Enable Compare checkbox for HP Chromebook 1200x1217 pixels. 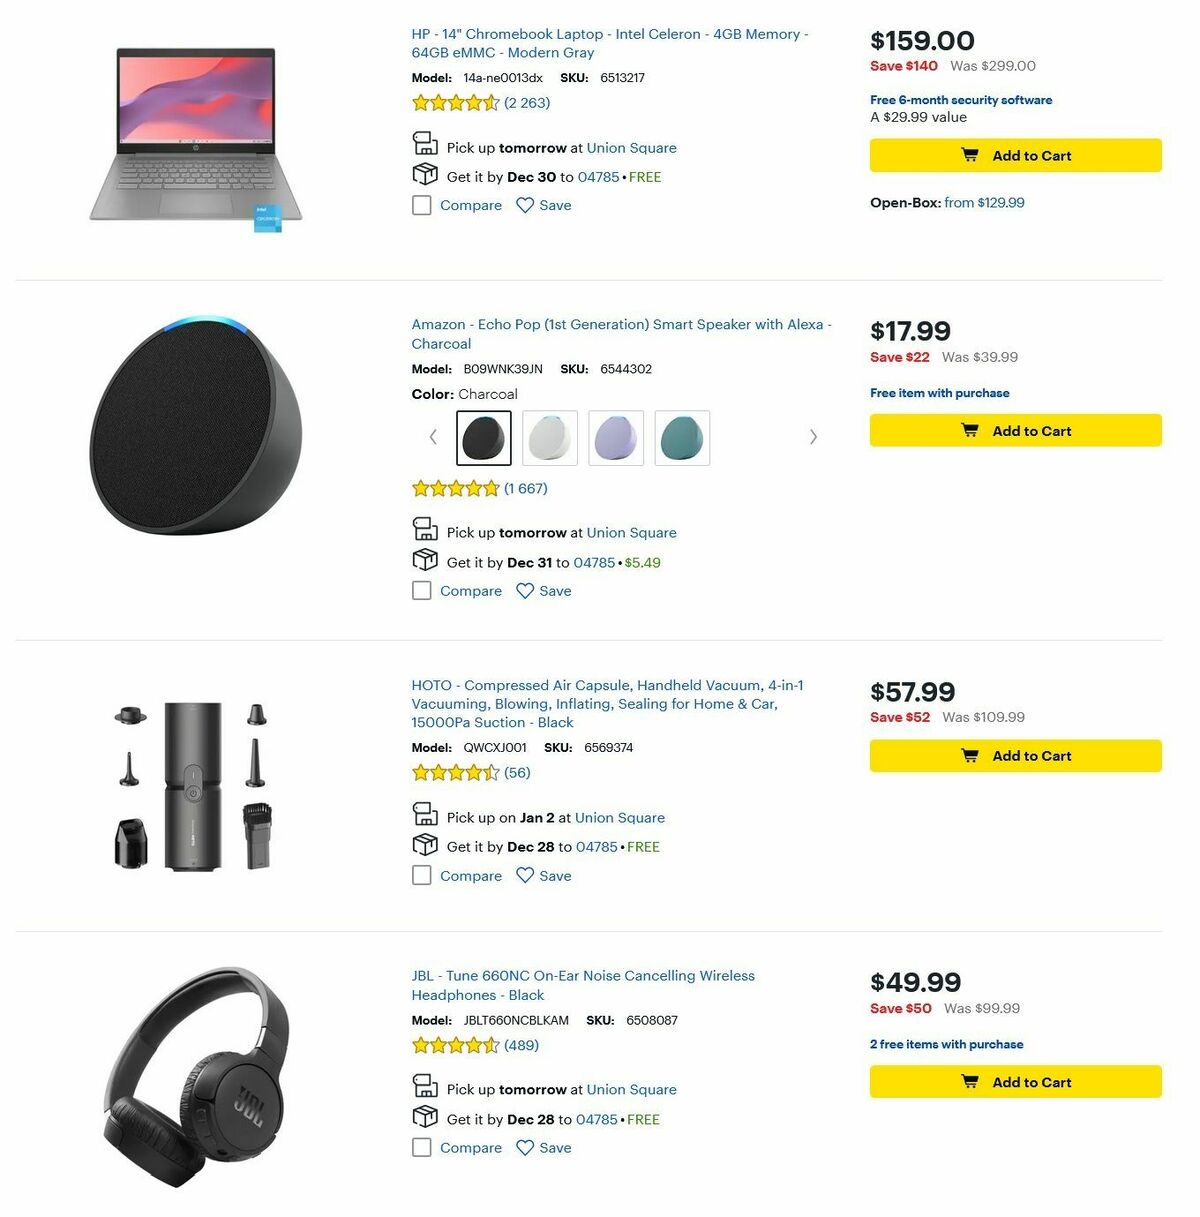point(421,205)
